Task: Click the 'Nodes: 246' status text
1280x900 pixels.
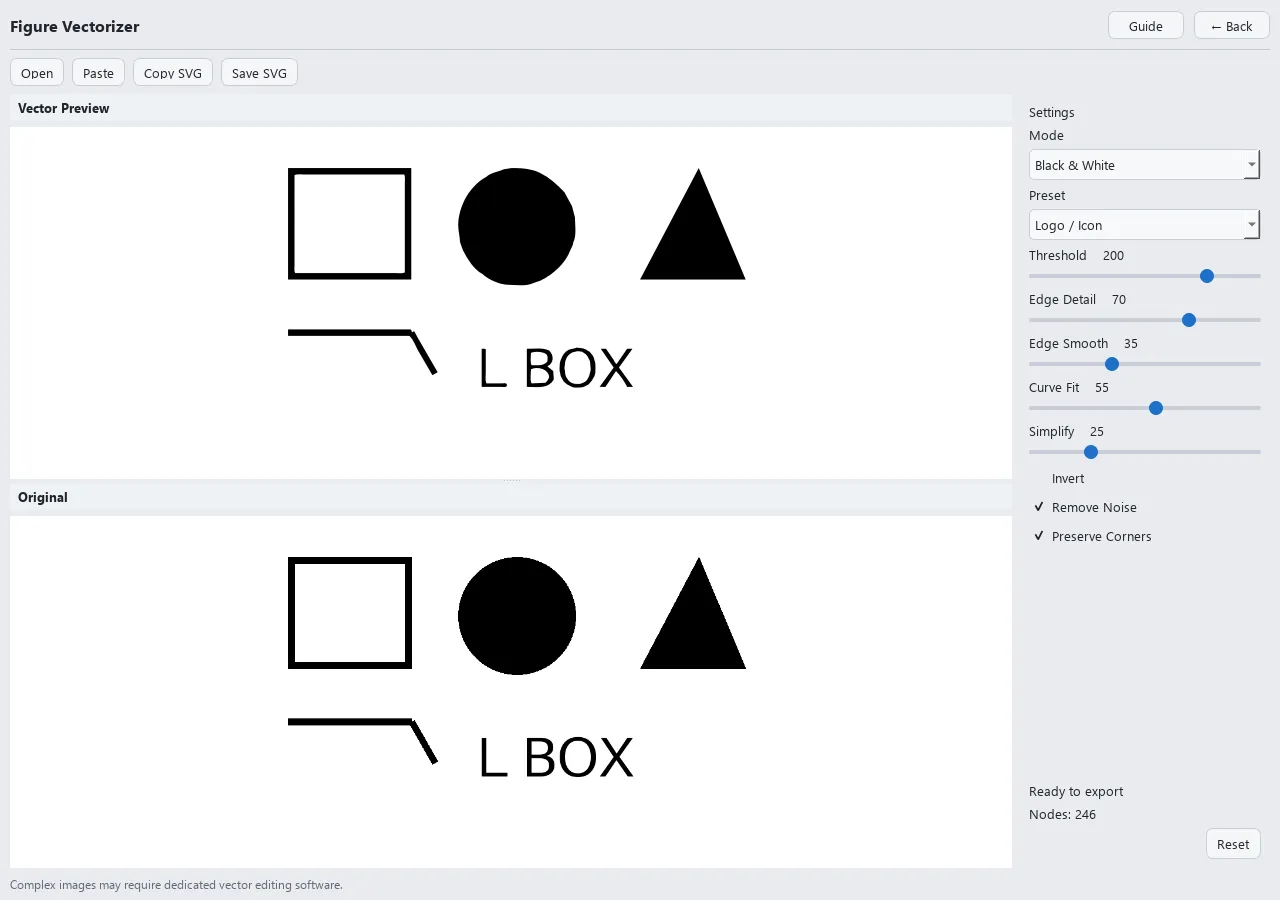Action: [x=1062, y=815]
